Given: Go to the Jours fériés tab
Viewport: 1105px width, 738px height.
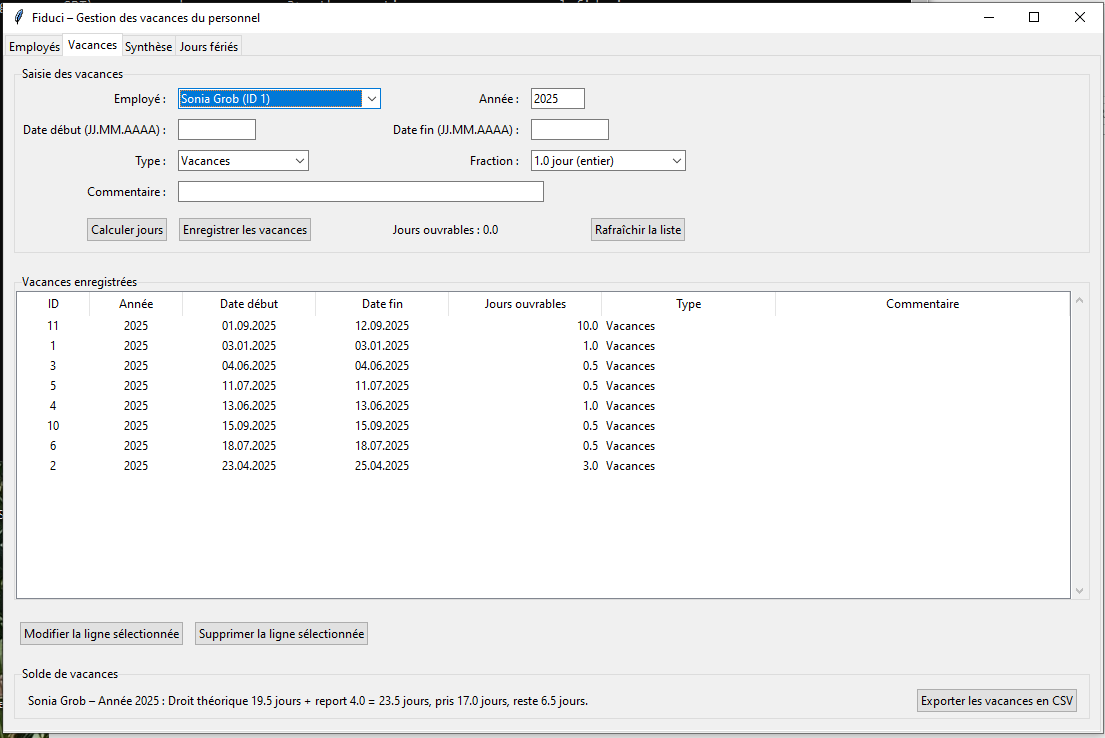Looking at the screenshot, I should 208,47.
